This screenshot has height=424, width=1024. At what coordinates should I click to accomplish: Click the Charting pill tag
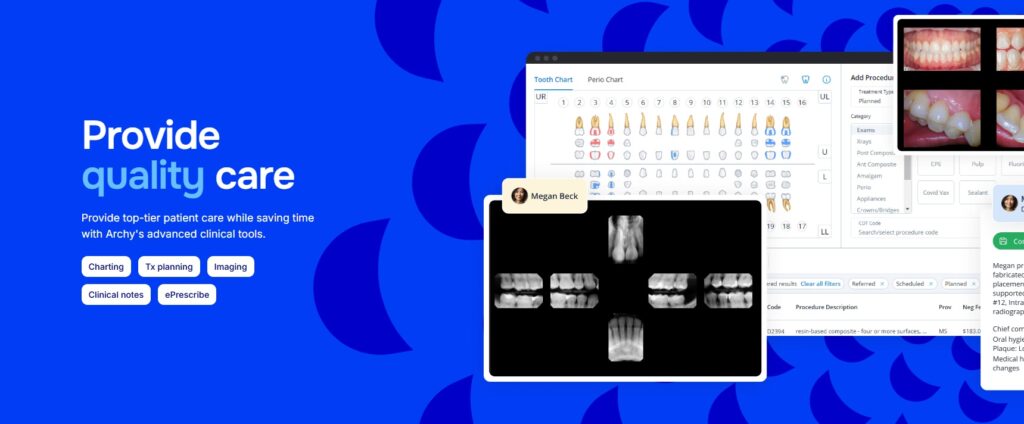coord(106,267)
